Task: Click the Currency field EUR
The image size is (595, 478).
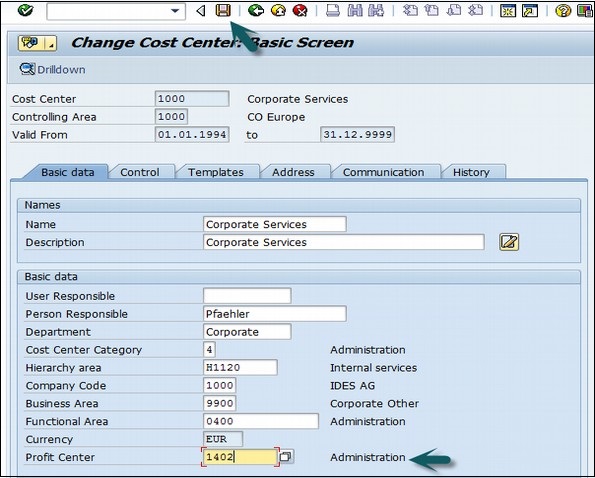Action: click(x=223, y=439)
